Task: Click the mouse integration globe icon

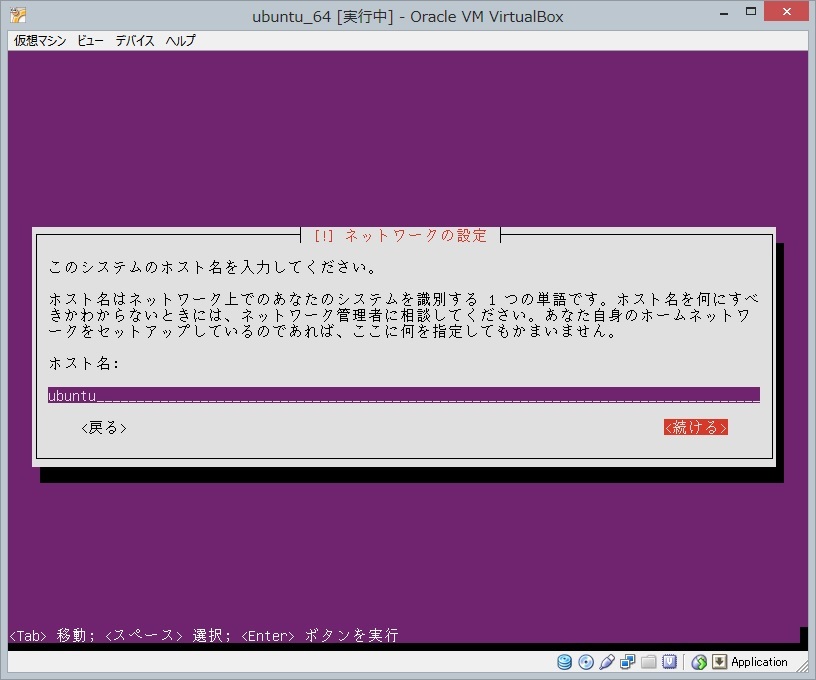Action: [699, 662]
